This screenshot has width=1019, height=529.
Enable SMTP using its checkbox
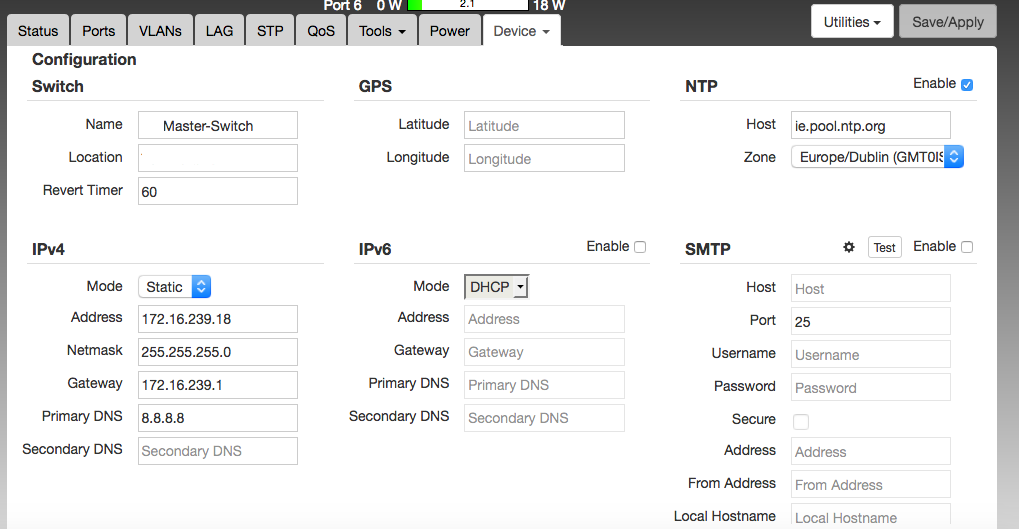pos(966,247)
